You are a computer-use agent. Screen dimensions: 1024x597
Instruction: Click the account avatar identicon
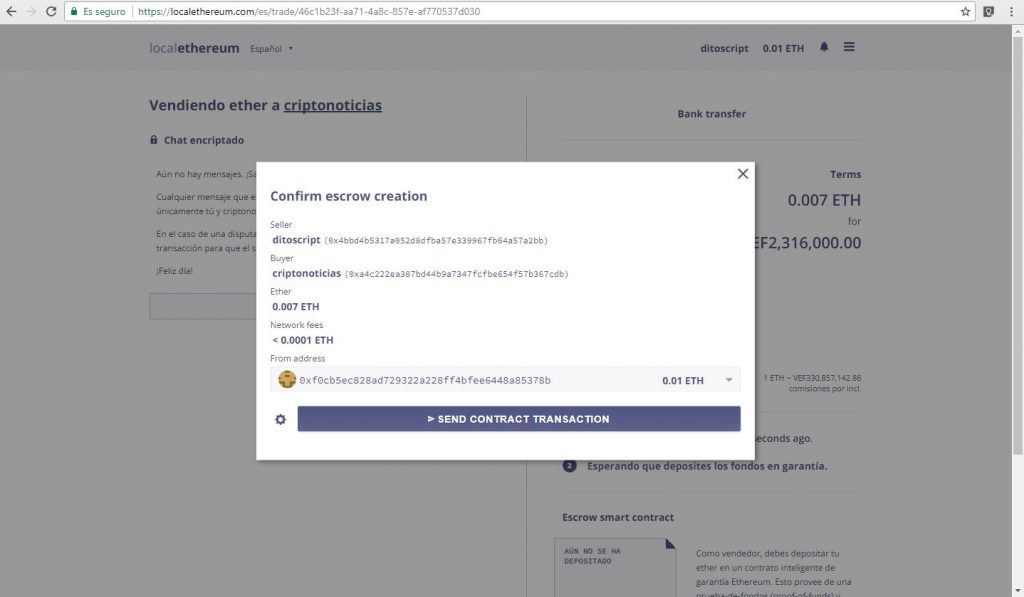[x=287, y=379]
